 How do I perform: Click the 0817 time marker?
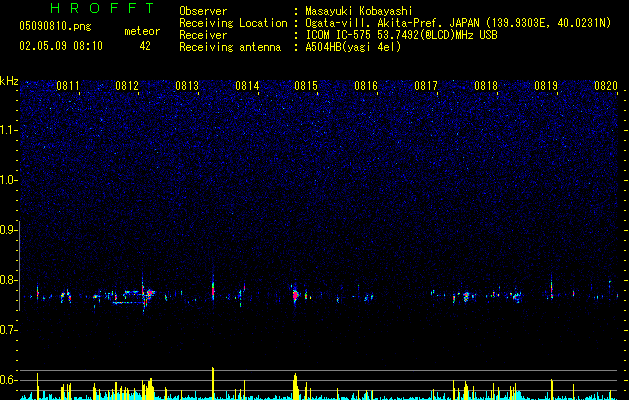pyautogui.click(x=426, y=86)
